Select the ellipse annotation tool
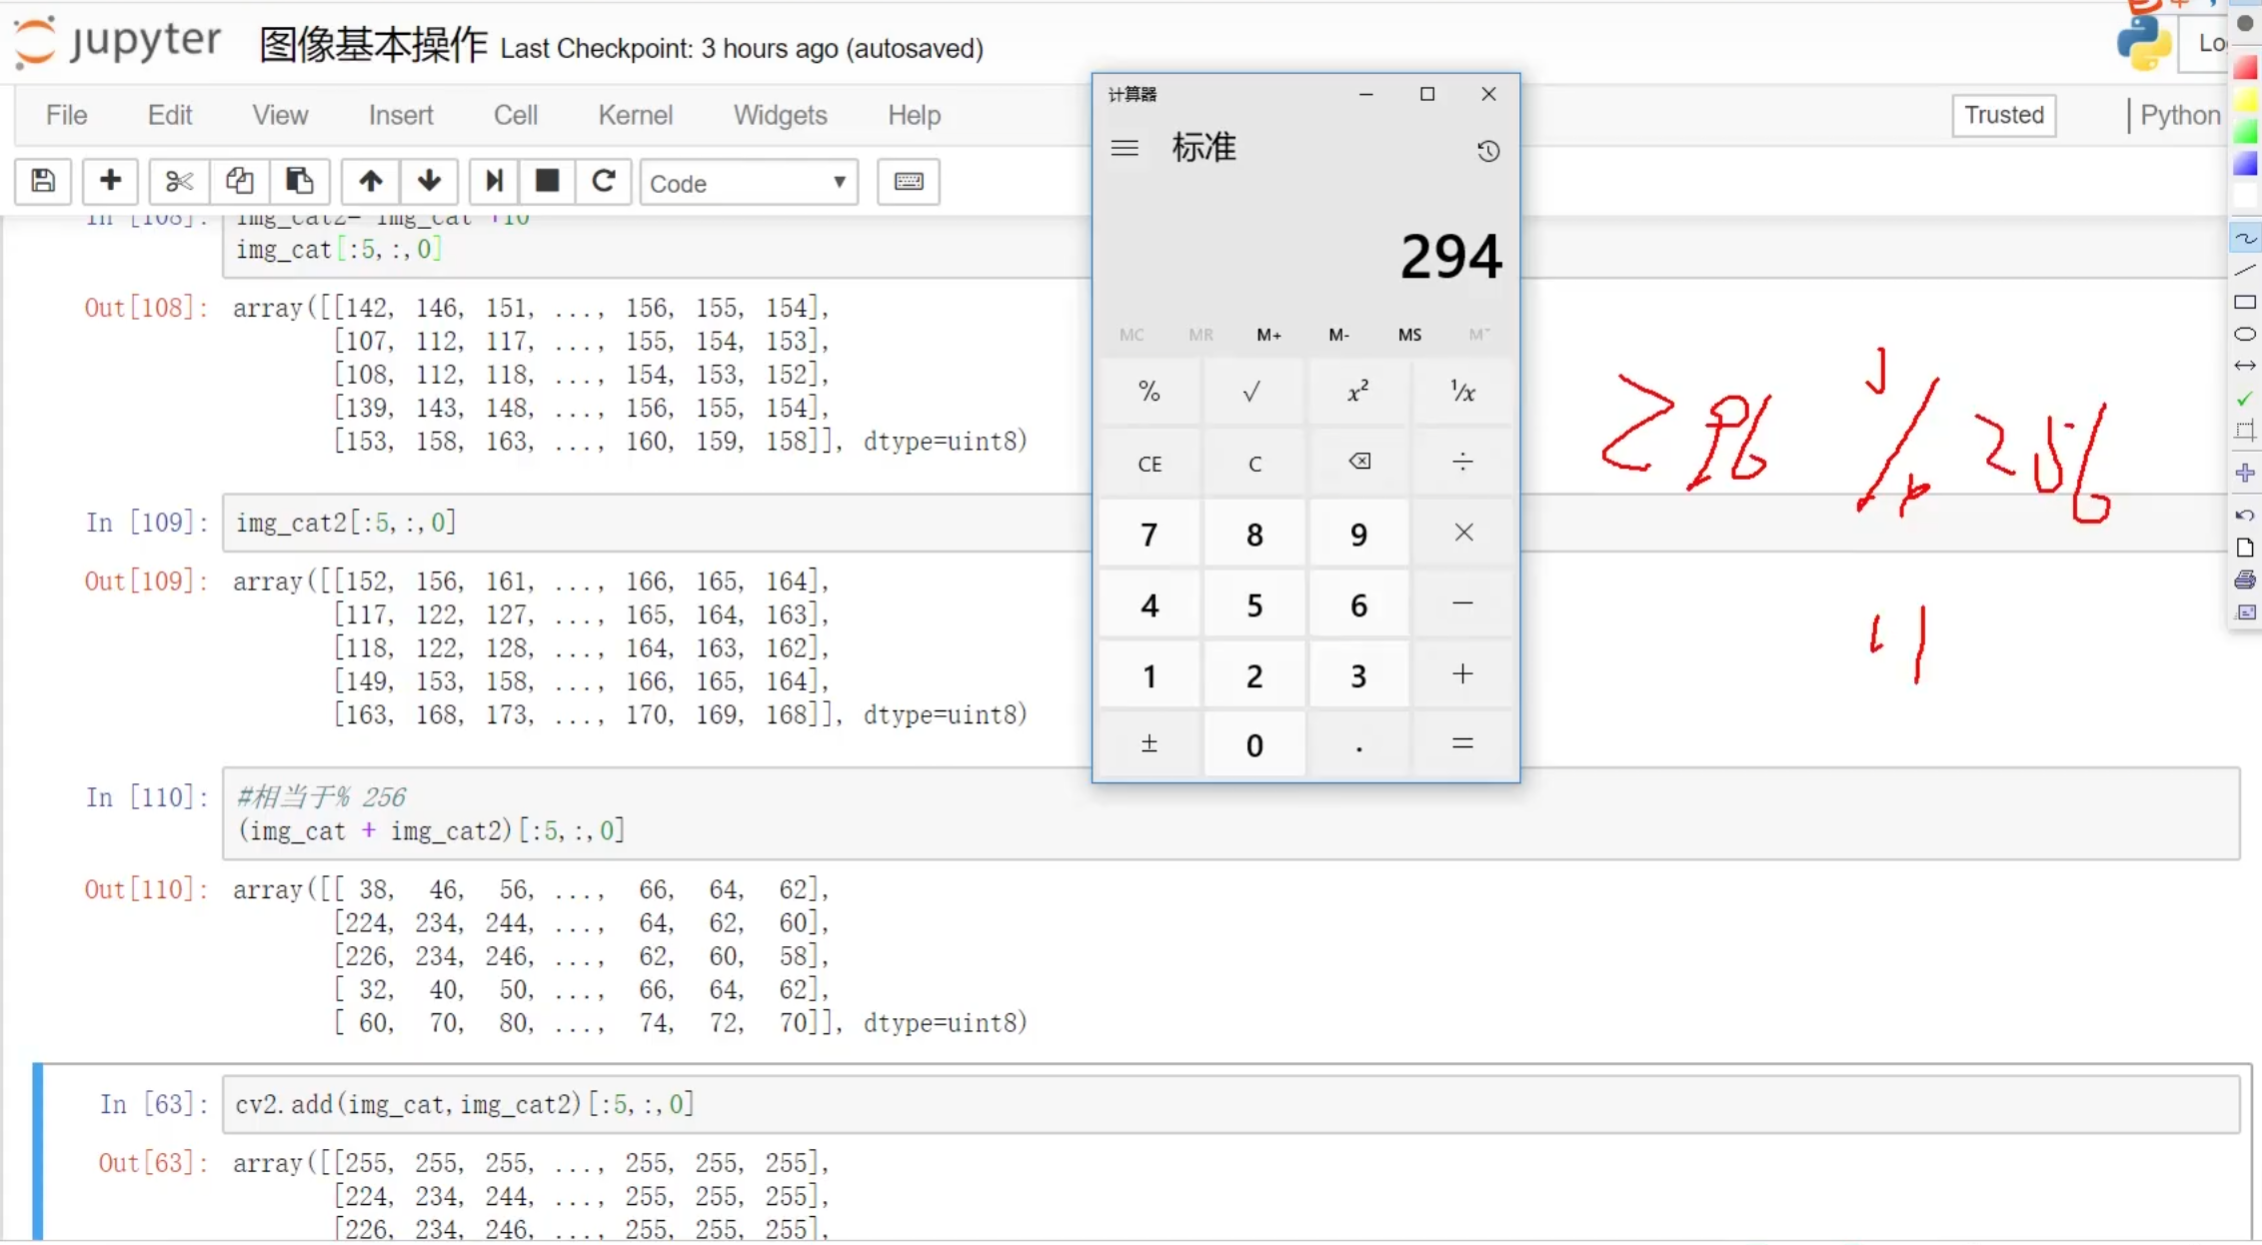The width and height of the screenshot is (2262, 1245). pos(2245,334)
